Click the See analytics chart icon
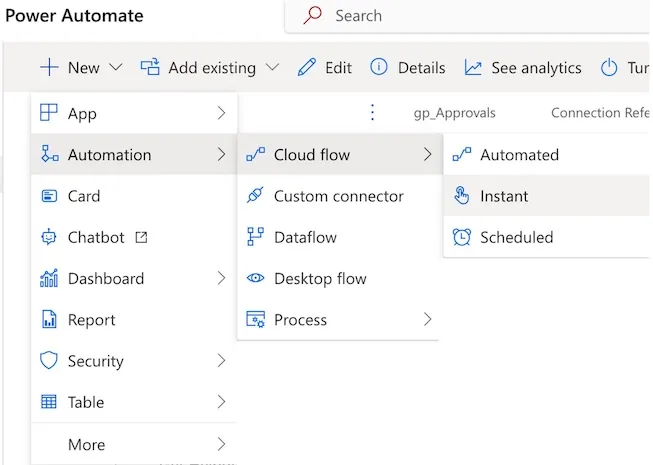653x465 pixels. click(x=473, y=67)
